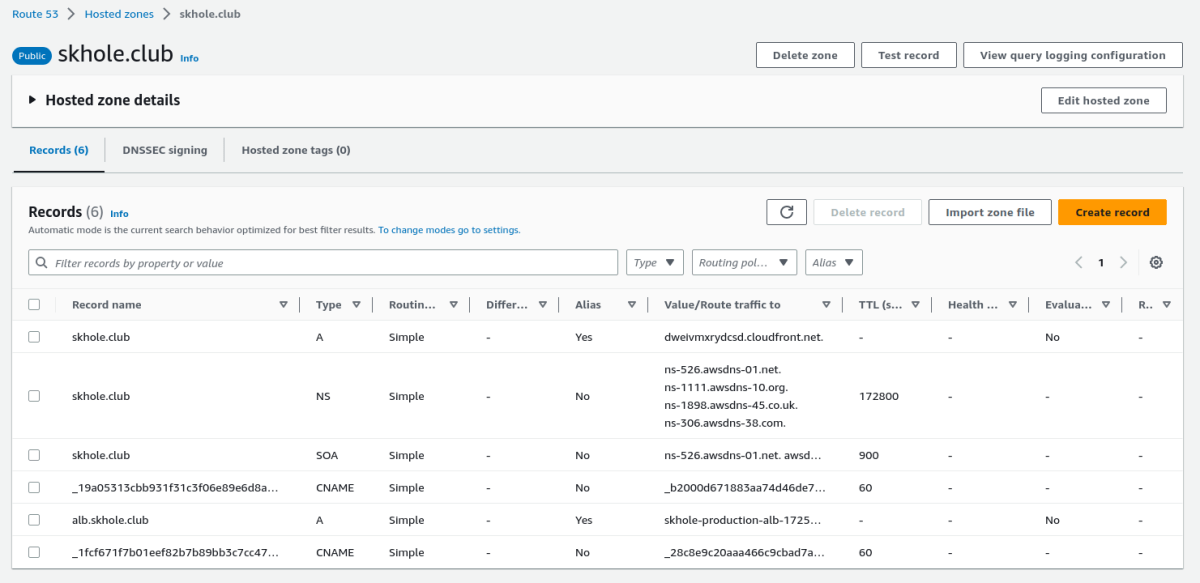Check the alb.skhole.club record checkbox
Image resolution: width=1200 pixels, height=583 pixels.
(x=34, y=520)
